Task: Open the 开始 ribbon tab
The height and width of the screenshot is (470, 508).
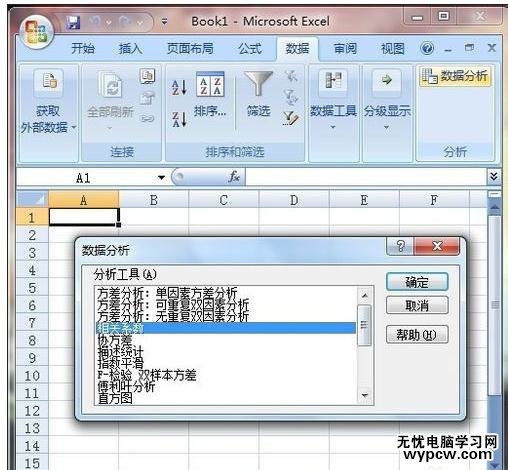Action: click(83, 49)
